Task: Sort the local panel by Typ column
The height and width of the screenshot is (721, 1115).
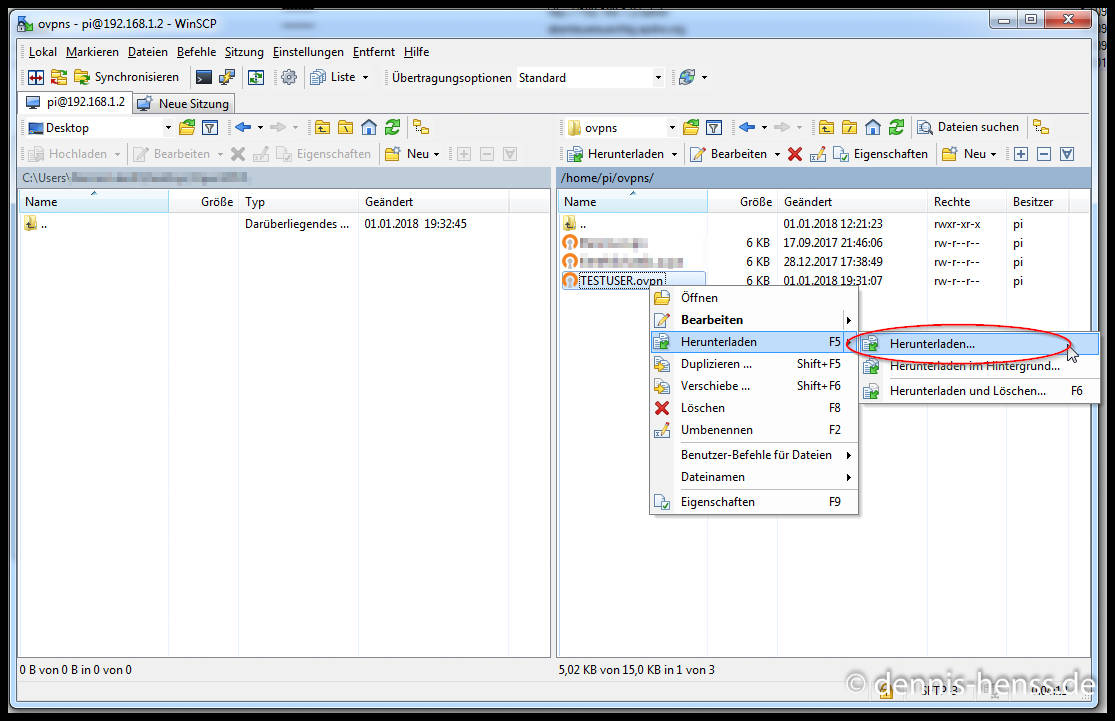Action: 299,202
